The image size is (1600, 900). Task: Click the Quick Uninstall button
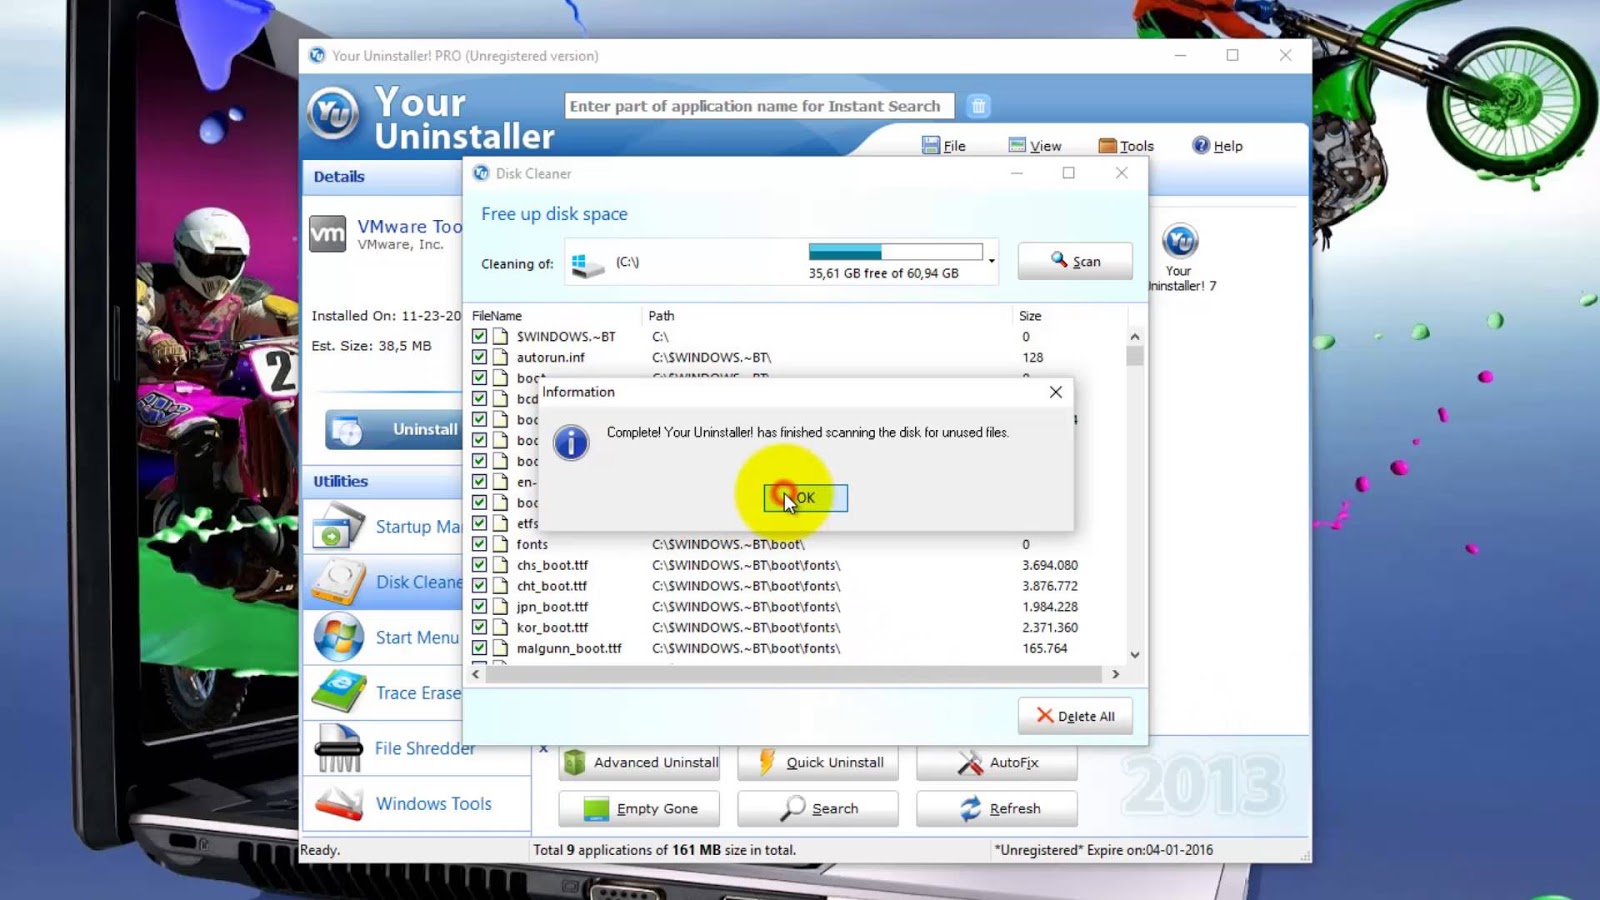tap(818, 762)
